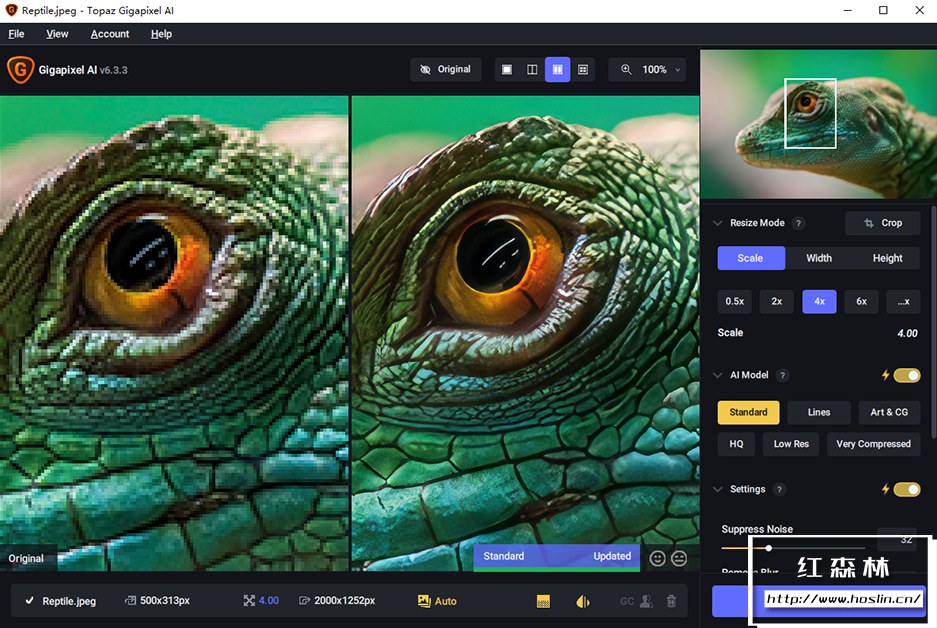Click the Suppress Noise slider handle
The width and height of the screenshot is (937, 628).
pos(768,548)
